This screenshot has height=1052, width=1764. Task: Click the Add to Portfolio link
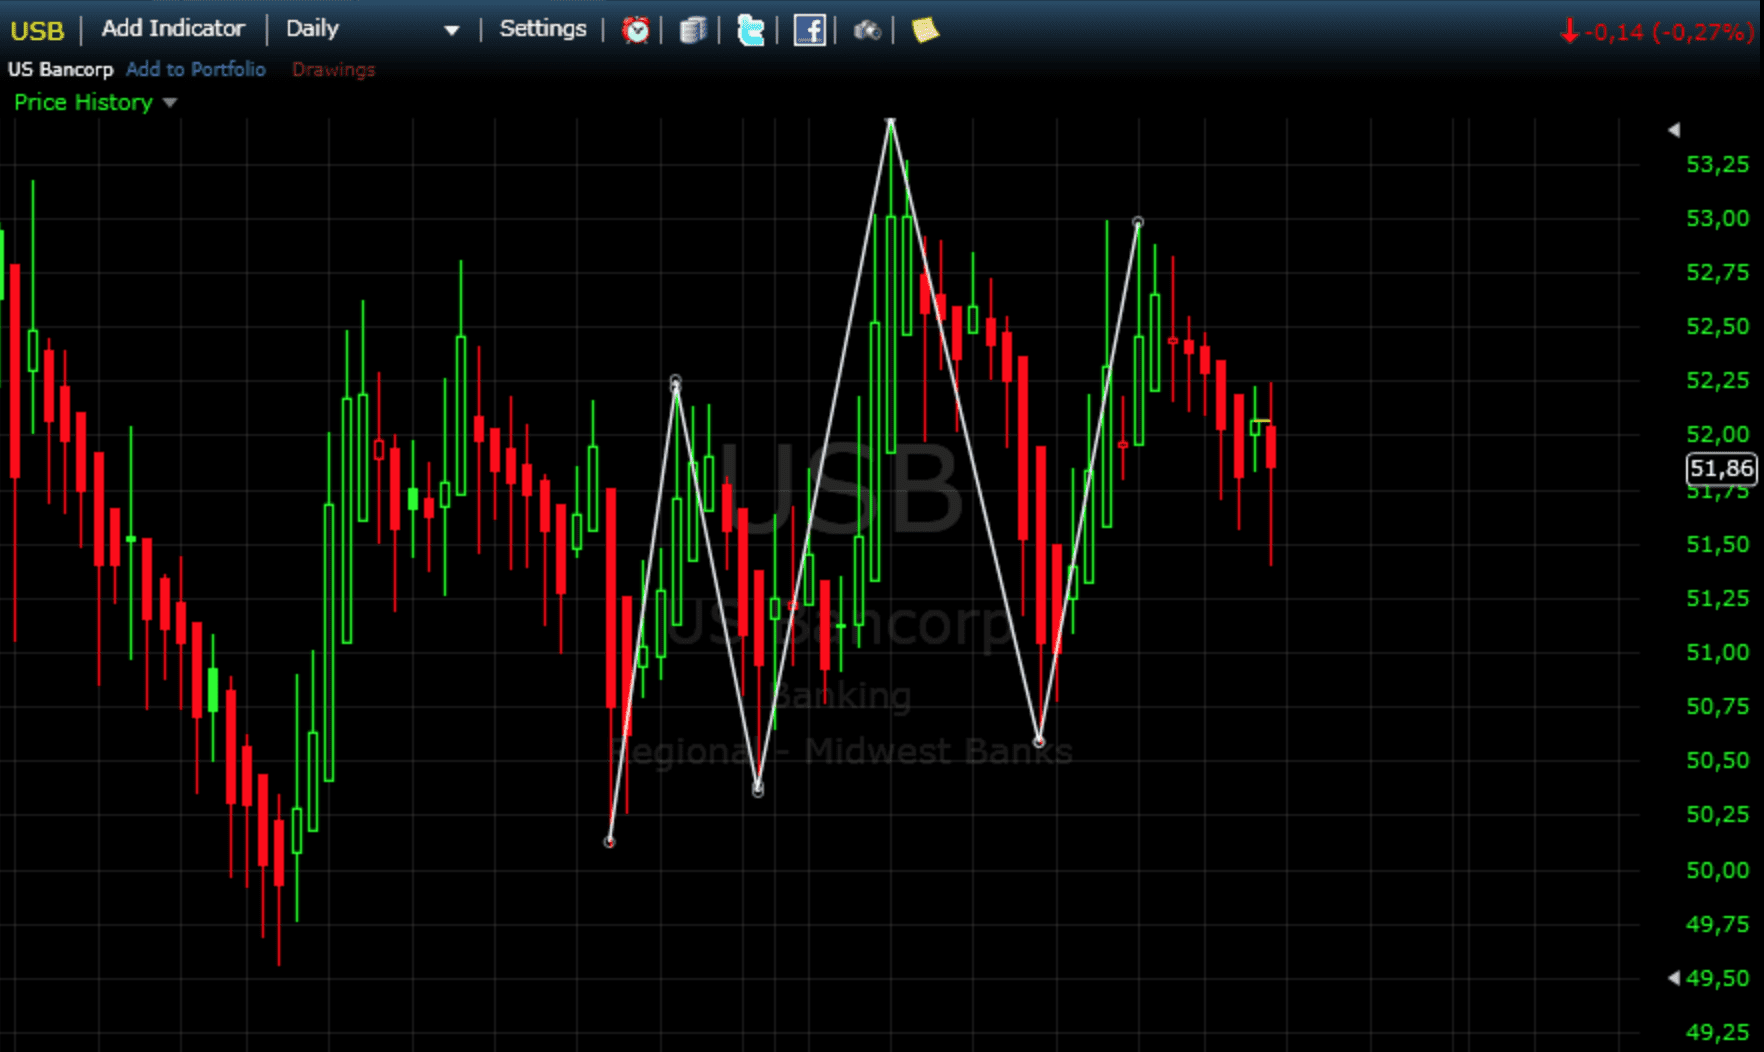(x=196, y=69)
